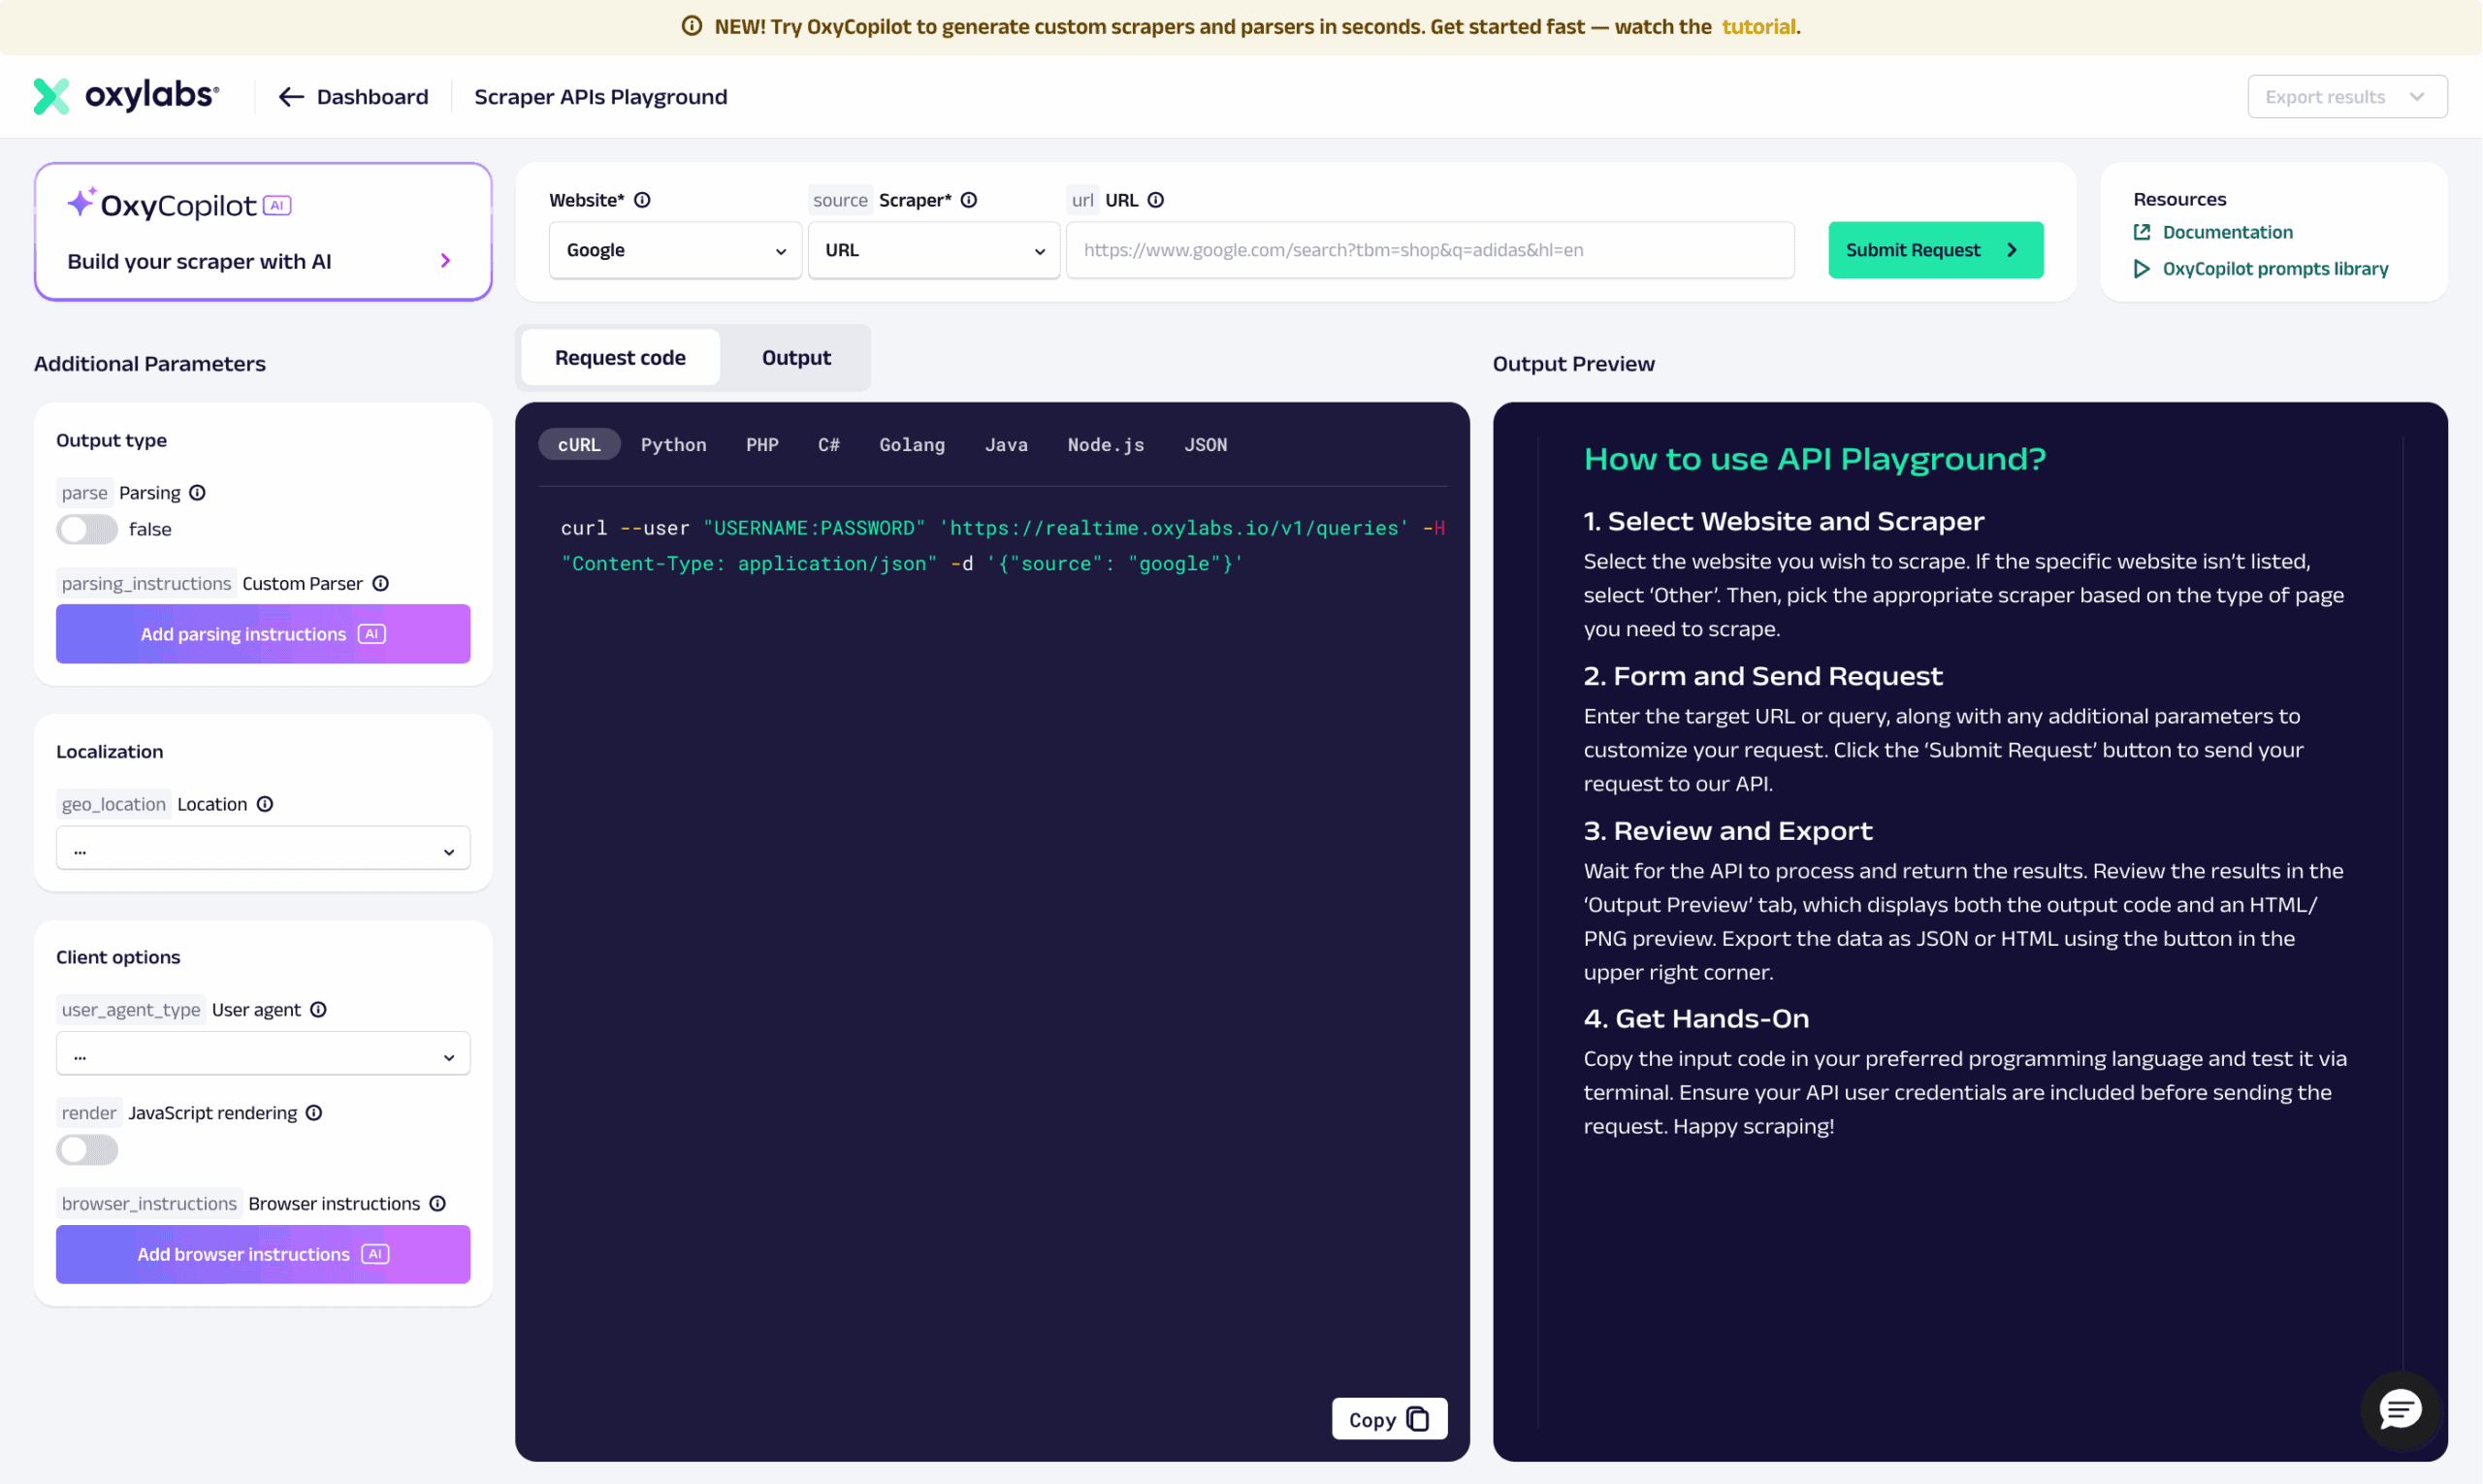Select the C# code tab
2483x1484 pixels.
(x=829, y=445)
